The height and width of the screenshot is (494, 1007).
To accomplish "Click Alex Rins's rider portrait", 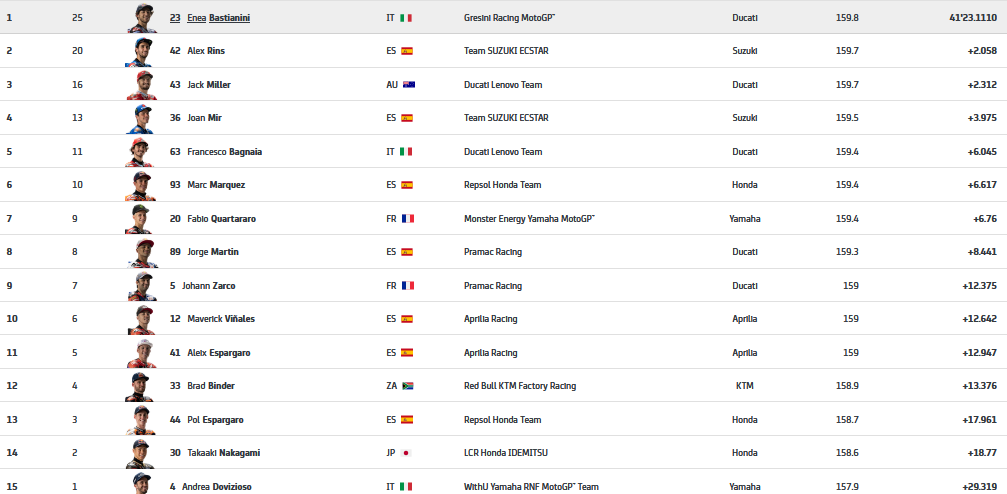I will (x=141, y=51).
